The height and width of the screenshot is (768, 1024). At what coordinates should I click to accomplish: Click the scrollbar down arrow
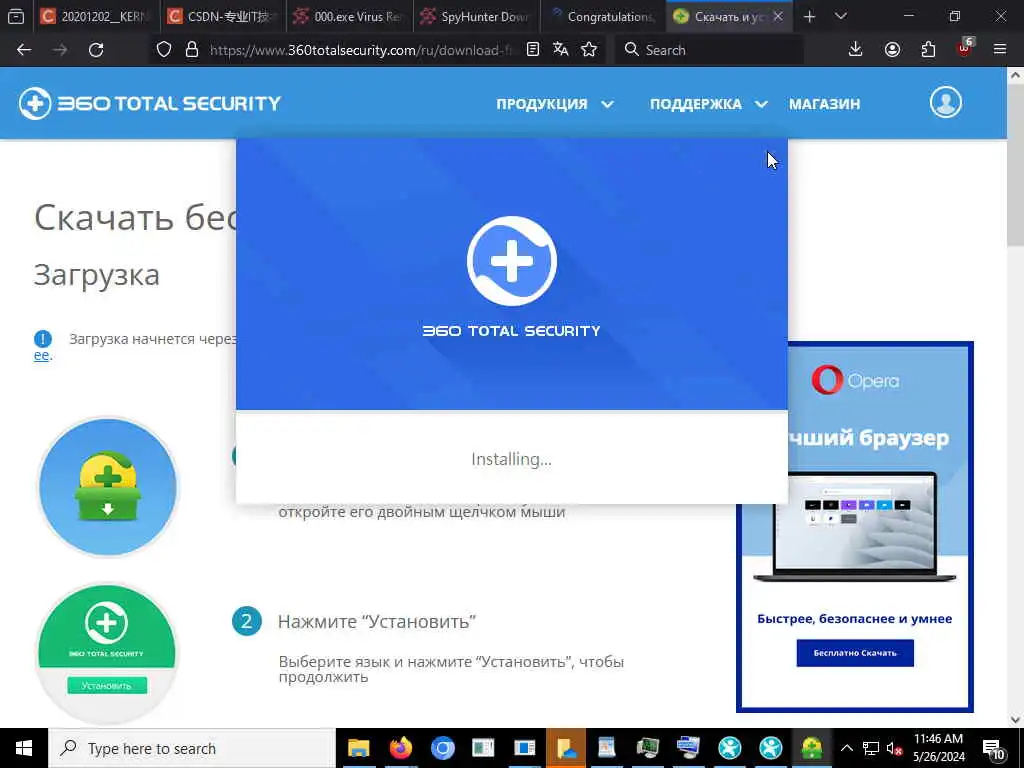point(1015,719)
